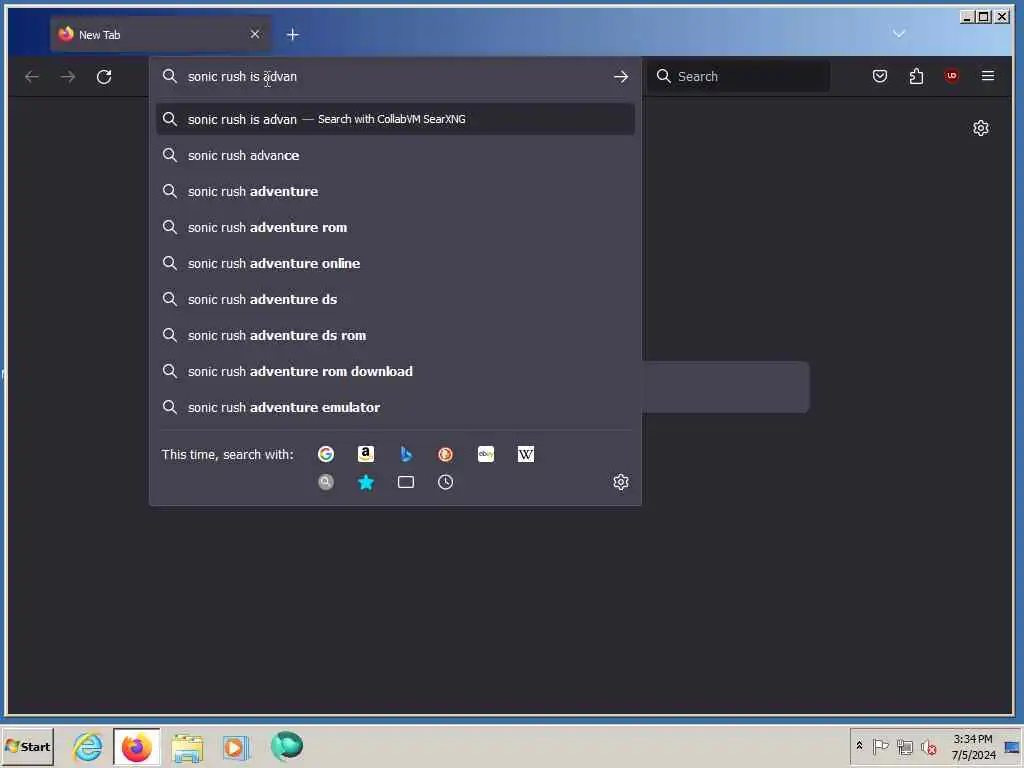Search history using the clock icon
Viewport: 1024px width, 768px height.
point(445,482)
